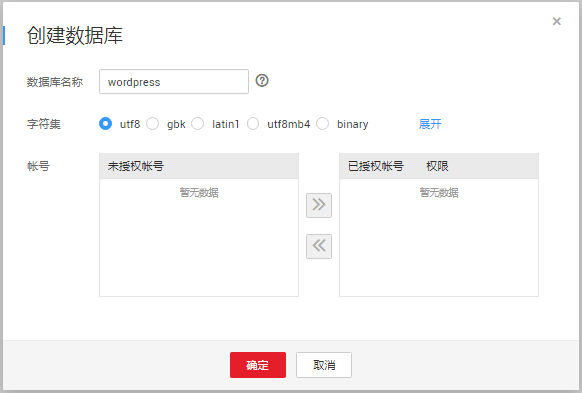The height and width of the screenshot is (393, 582).
Task: Select the binary character set
Action: (x=323, y=124)
